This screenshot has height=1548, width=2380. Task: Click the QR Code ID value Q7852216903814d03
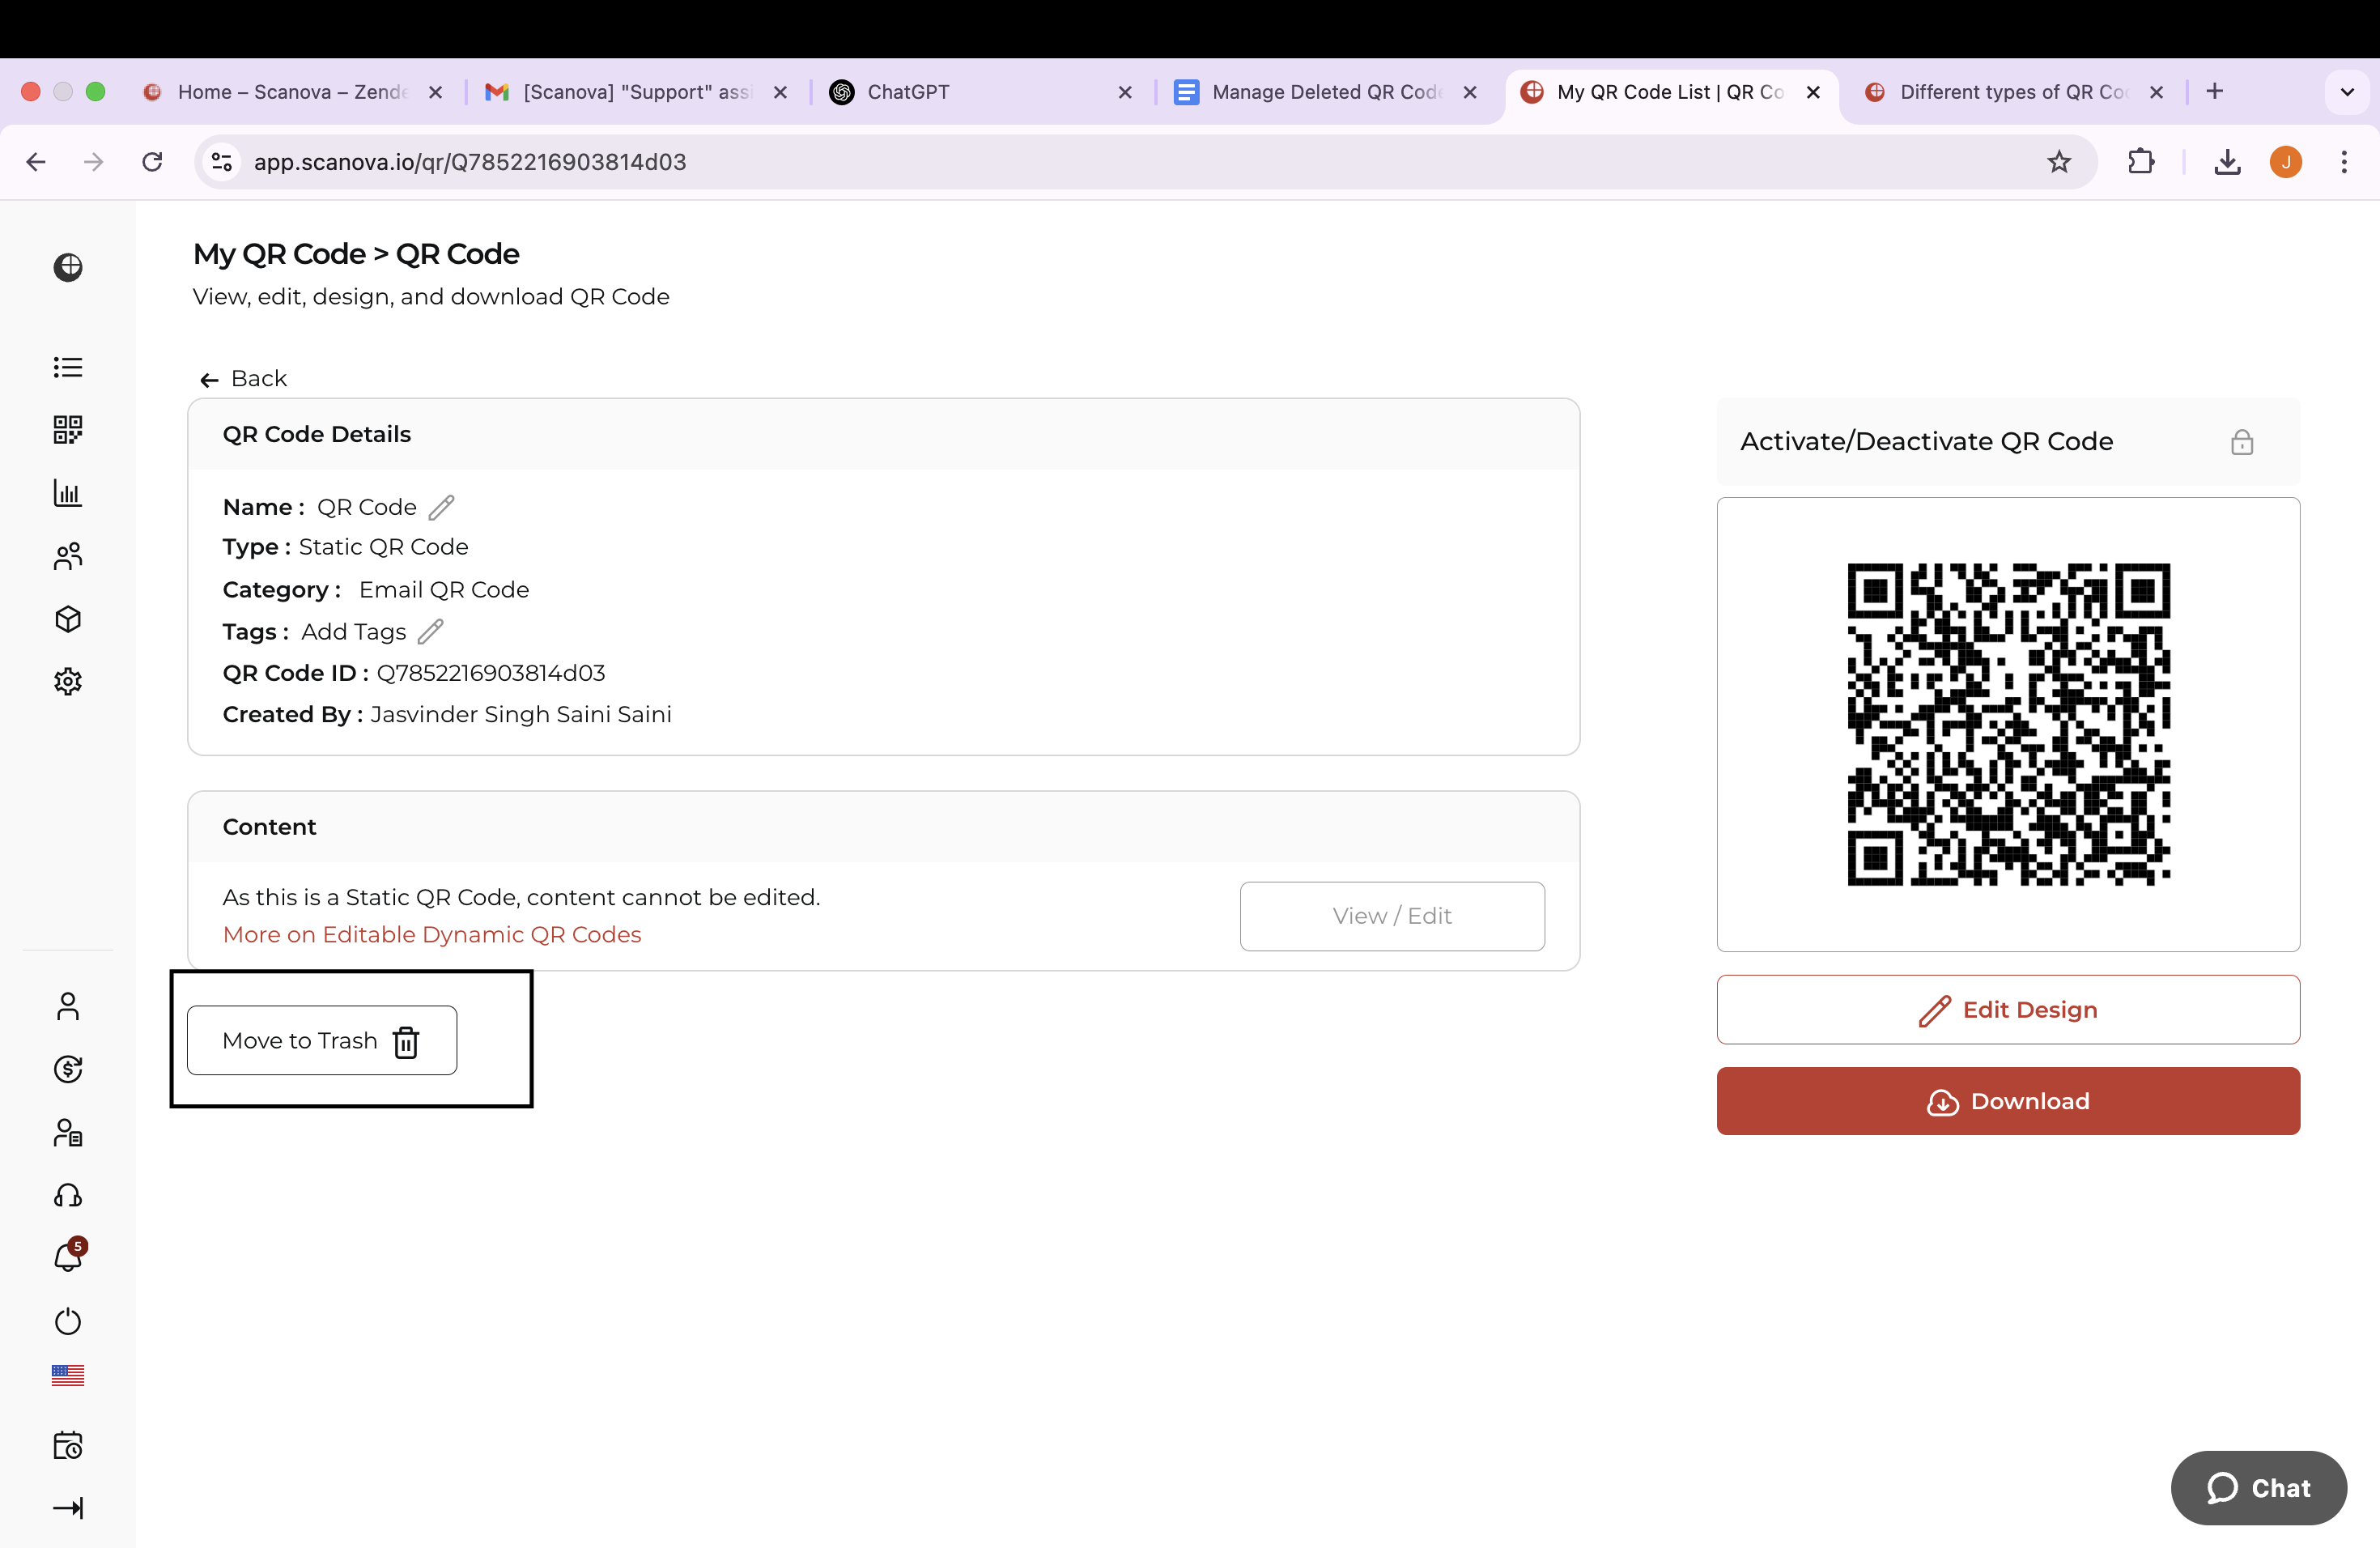[x=491, y=673]
